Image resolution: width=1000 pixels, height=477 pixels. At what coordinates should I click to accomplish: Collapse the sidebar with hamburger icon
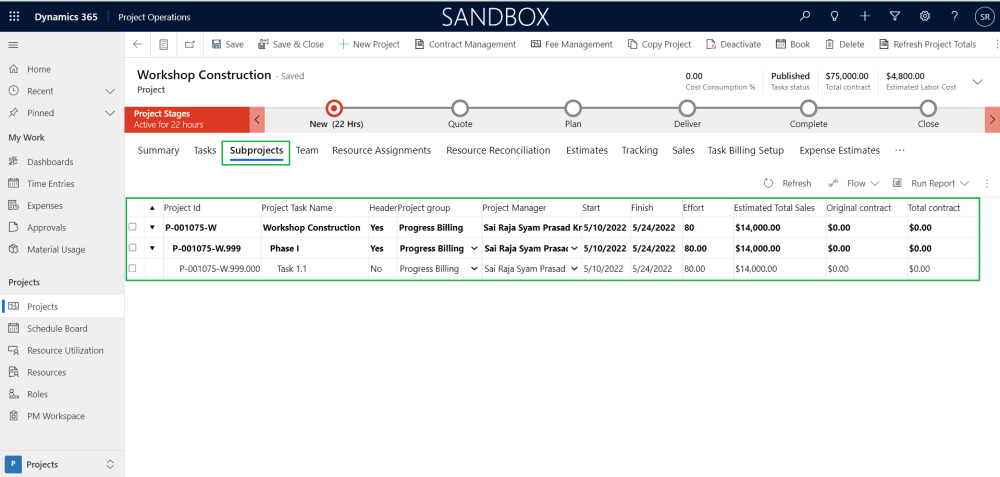(13, 45)
